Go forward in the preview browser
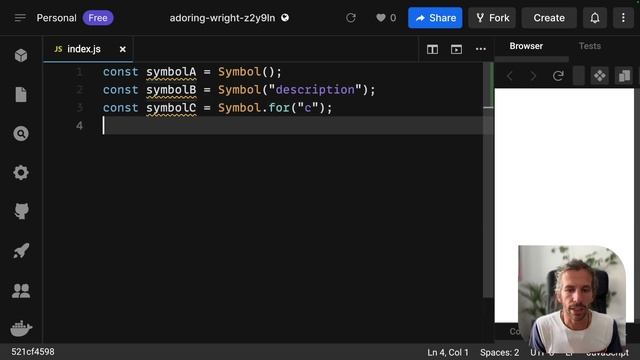The image size is (640, 360). click(533, 76)
